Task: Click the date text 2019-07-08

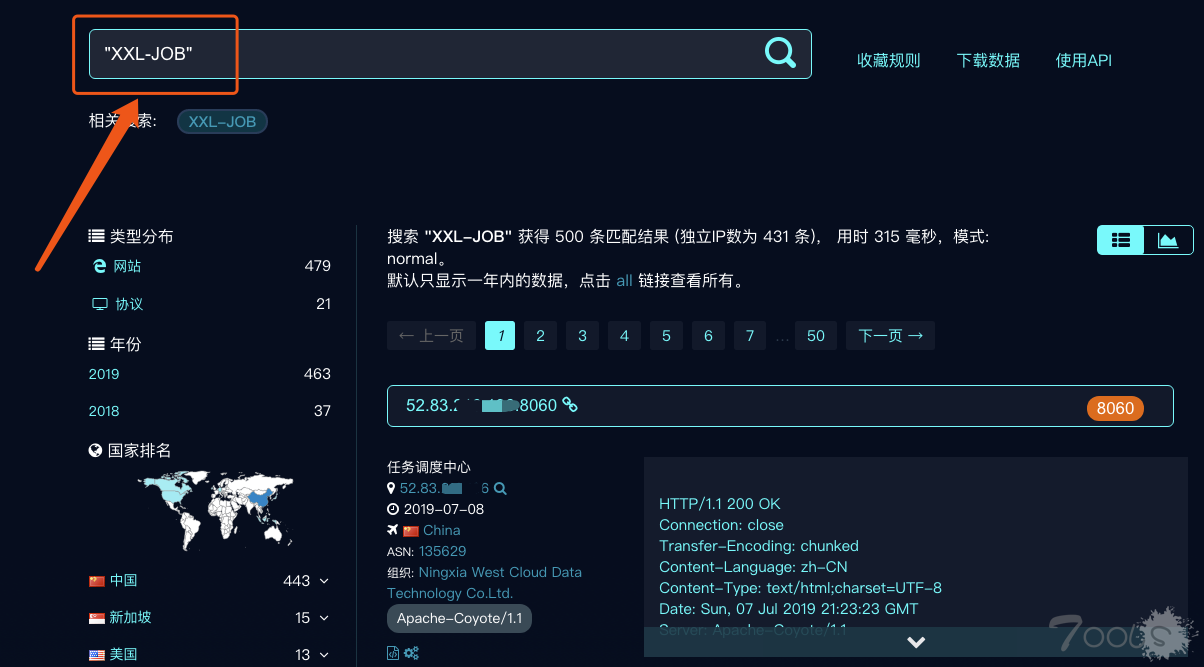Action: (x=444, y=509)
